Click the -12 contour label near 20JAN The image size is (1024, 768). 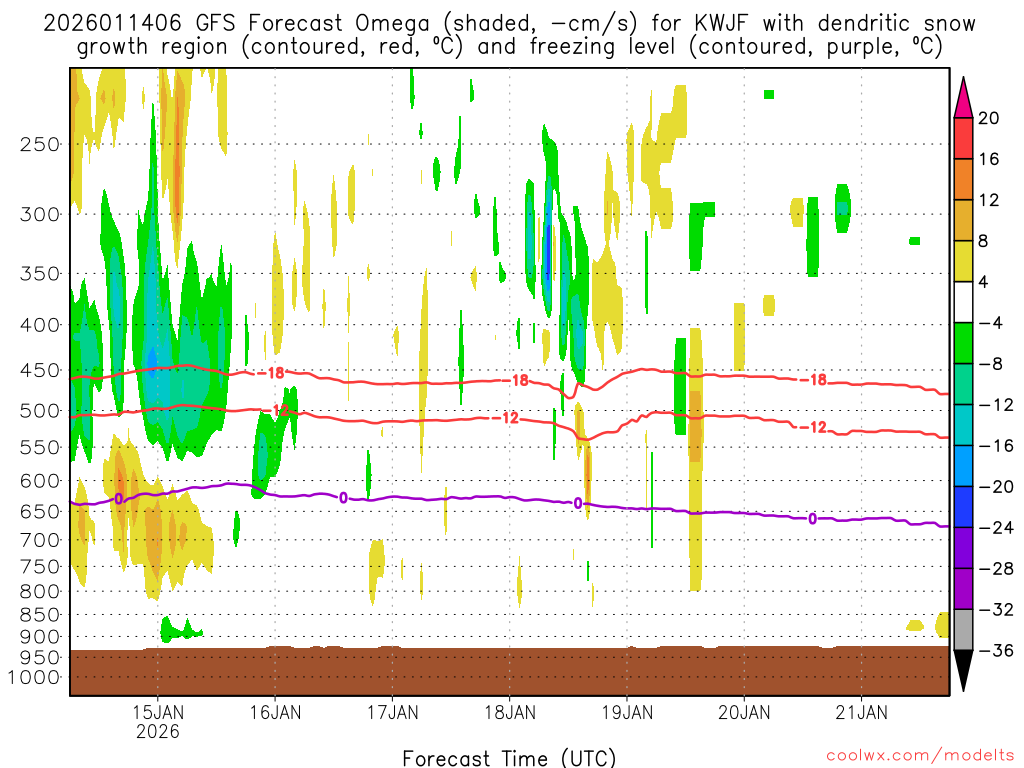[813, 427]
